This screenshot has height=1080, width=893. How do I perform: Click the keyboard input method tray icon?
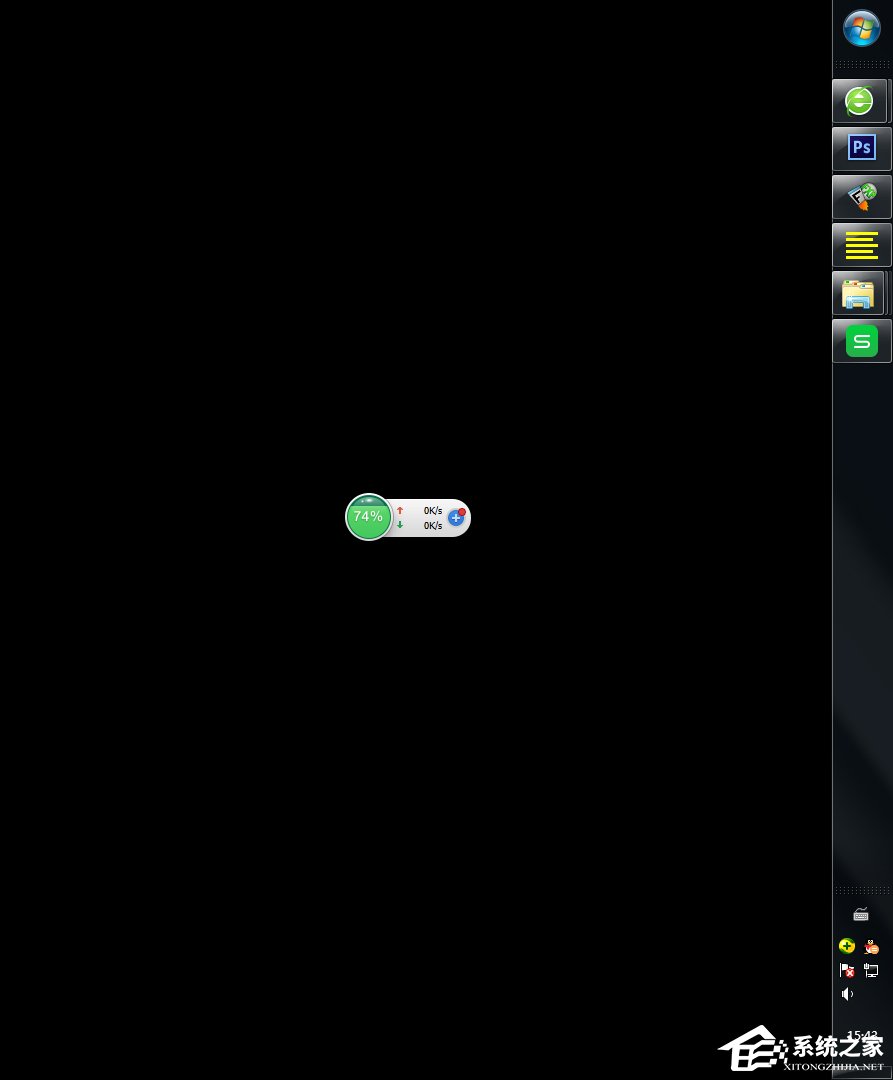point(861,913)
